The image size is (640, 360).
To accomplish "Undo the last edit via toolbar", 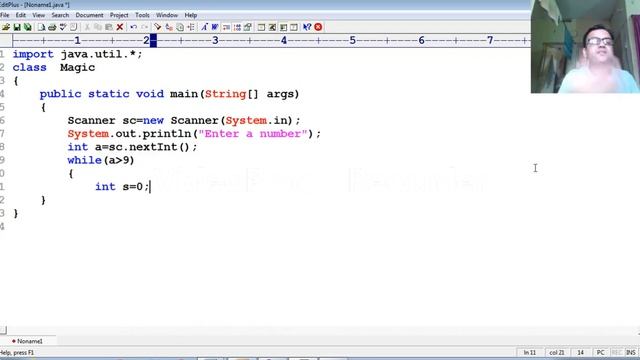I will point(133,27).
